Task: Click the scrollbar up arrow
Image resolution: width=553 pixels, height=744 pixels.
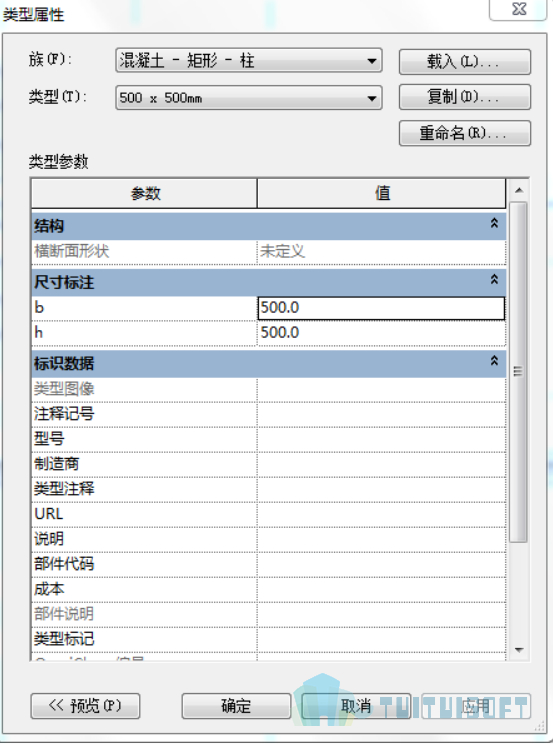Action: [519, 190]
